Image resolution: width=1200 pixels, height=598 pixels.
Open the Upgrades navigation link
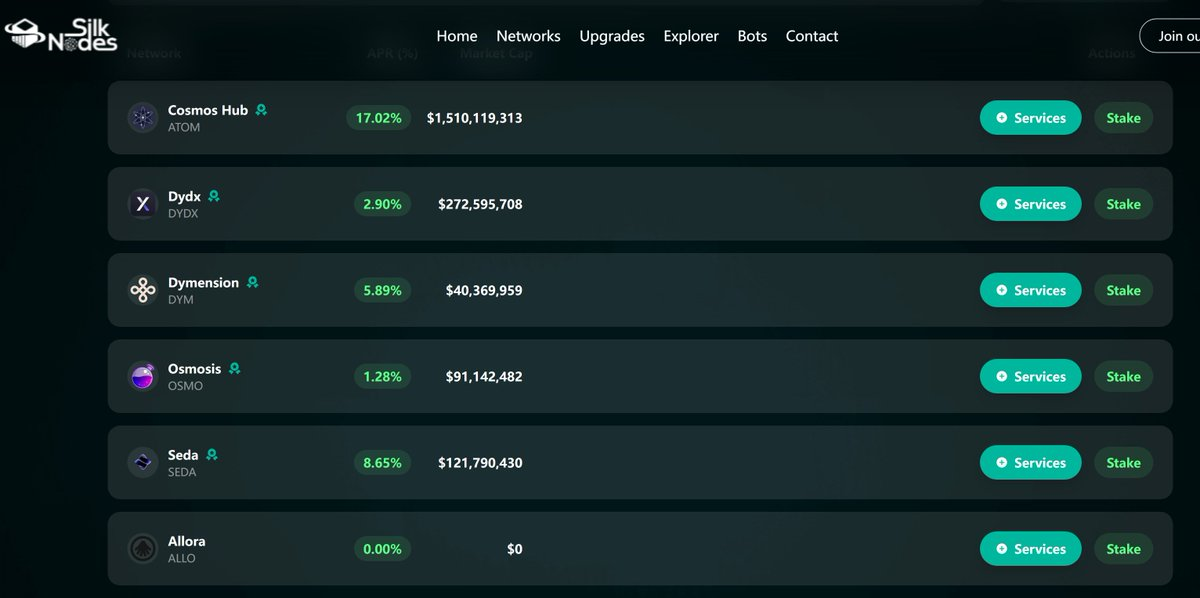[x=612, y=36]
